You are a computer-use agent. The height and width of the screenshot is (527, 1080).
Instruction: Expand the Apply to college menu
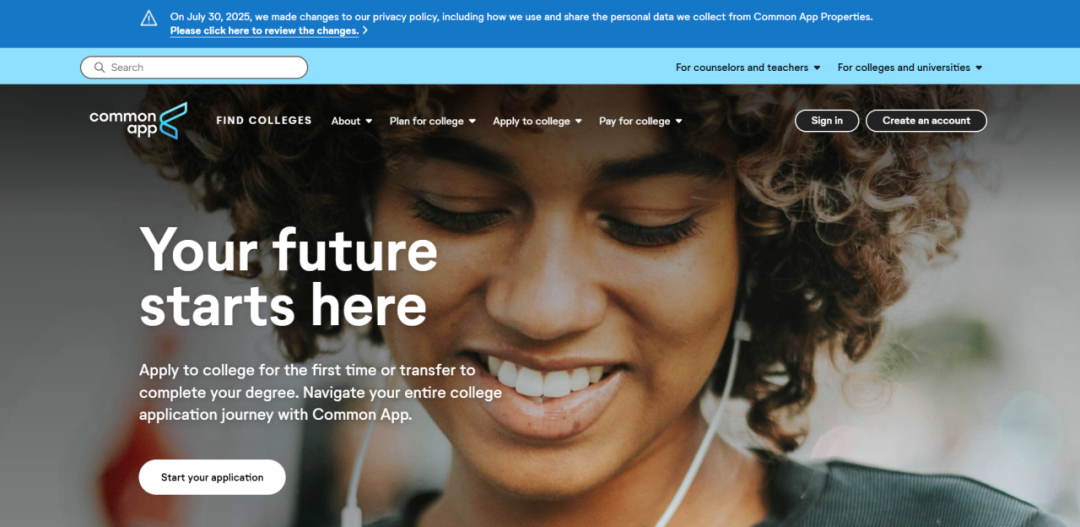pyautogui.click(x=537, y=121)
